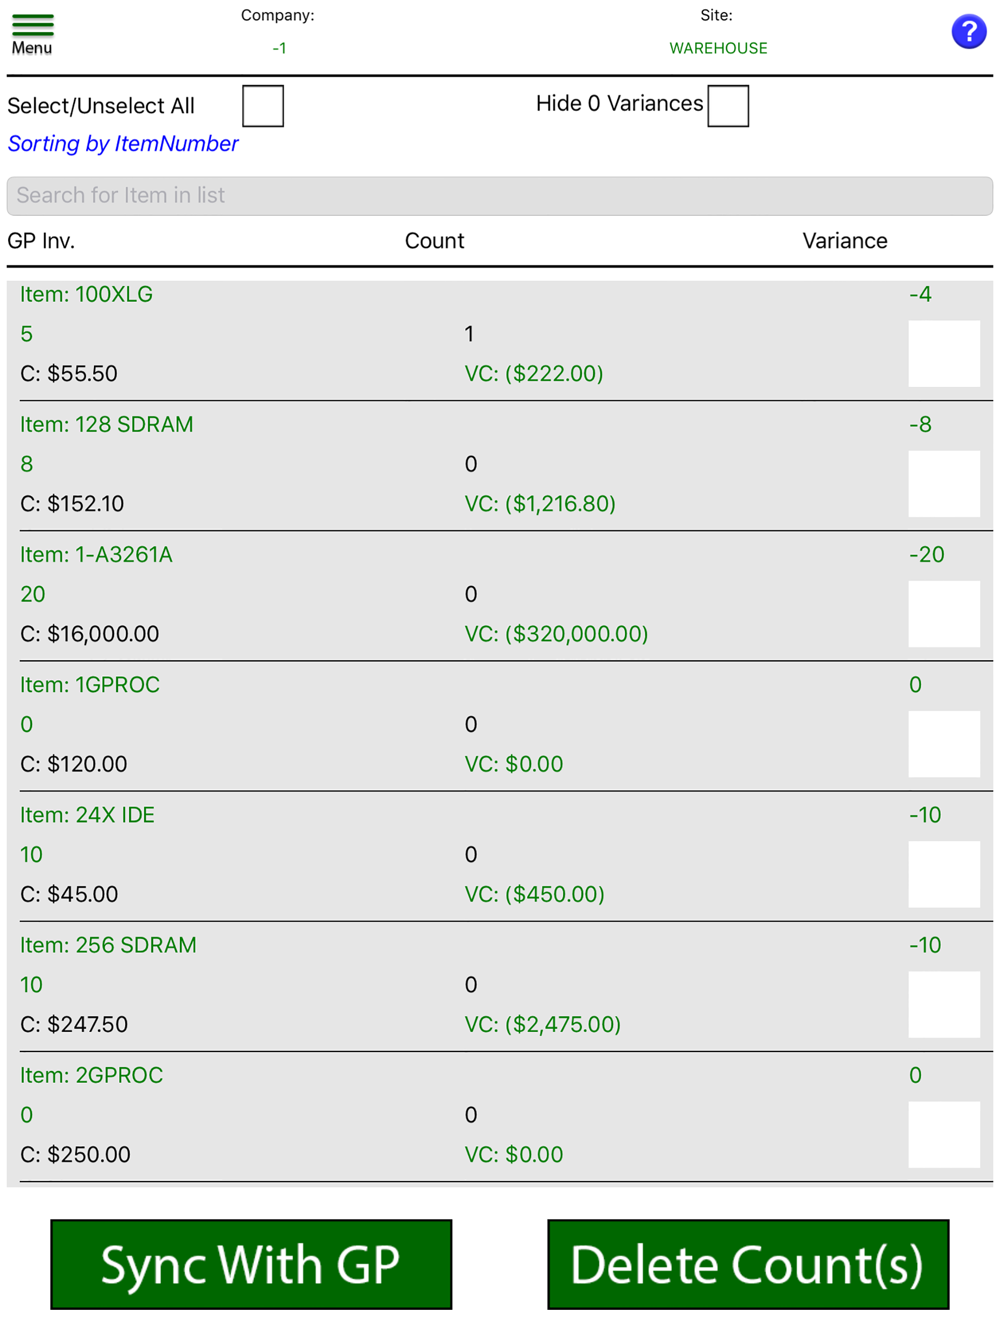This screenshot has width=1000, height=1334.
Task: Click the blue help question mark icon
Action: (x=968, y=32)
